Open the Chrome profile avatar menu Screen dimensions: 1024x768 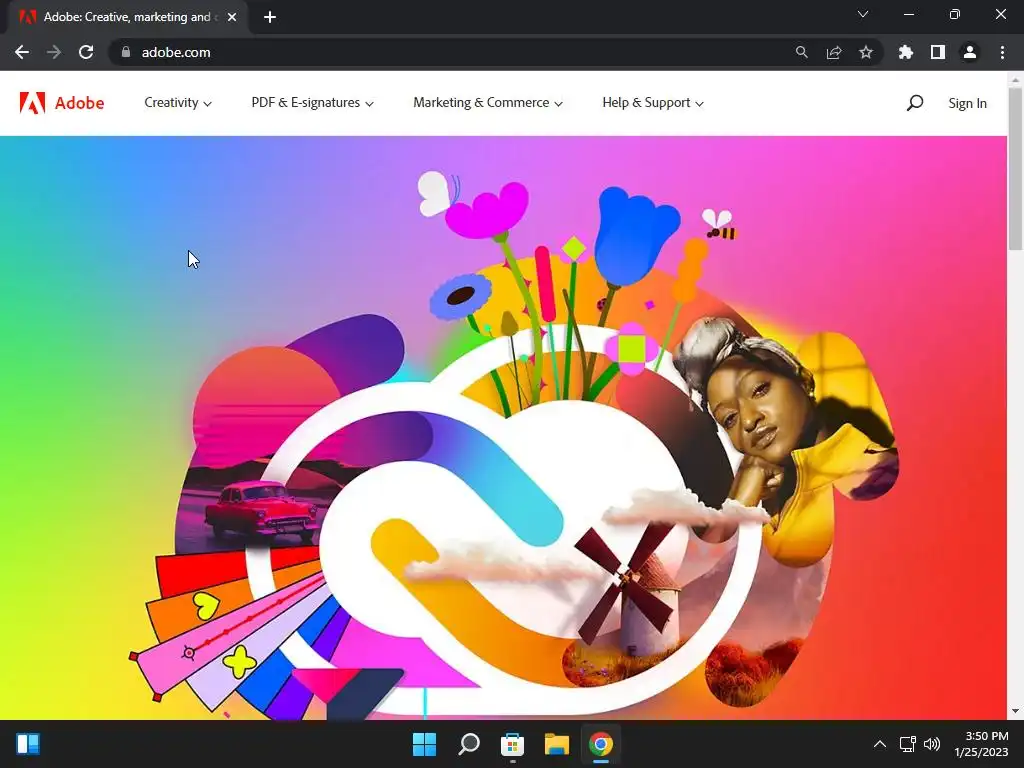click(970, 52)
